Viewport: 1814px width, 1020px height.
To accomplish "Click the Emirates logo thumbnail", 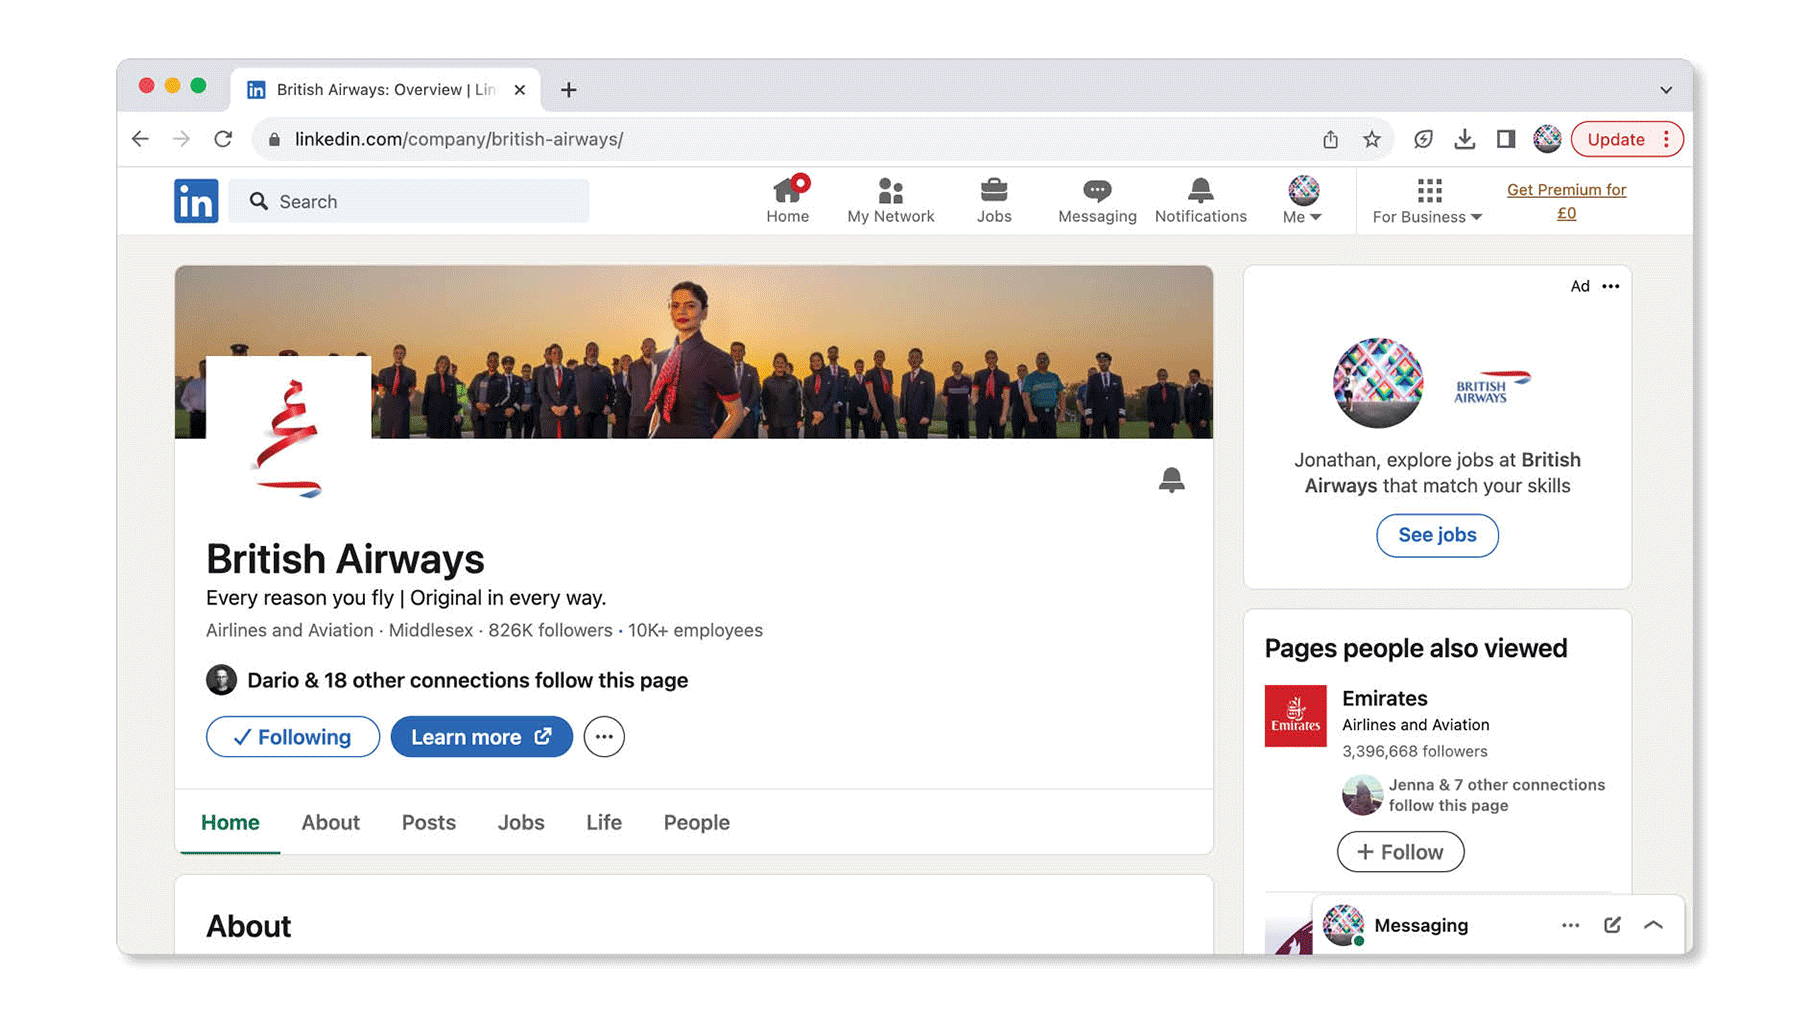I will (x=1295, y=716).
